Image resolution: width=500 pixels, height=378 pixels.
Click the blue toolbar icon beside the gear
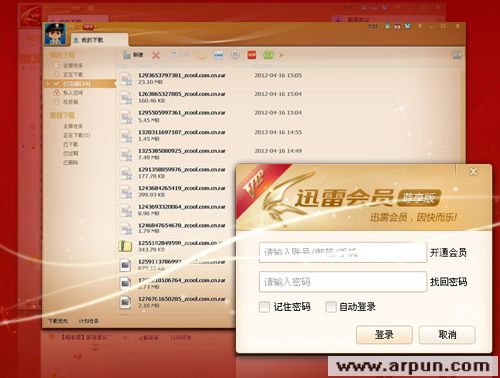[x=218, y=55]
